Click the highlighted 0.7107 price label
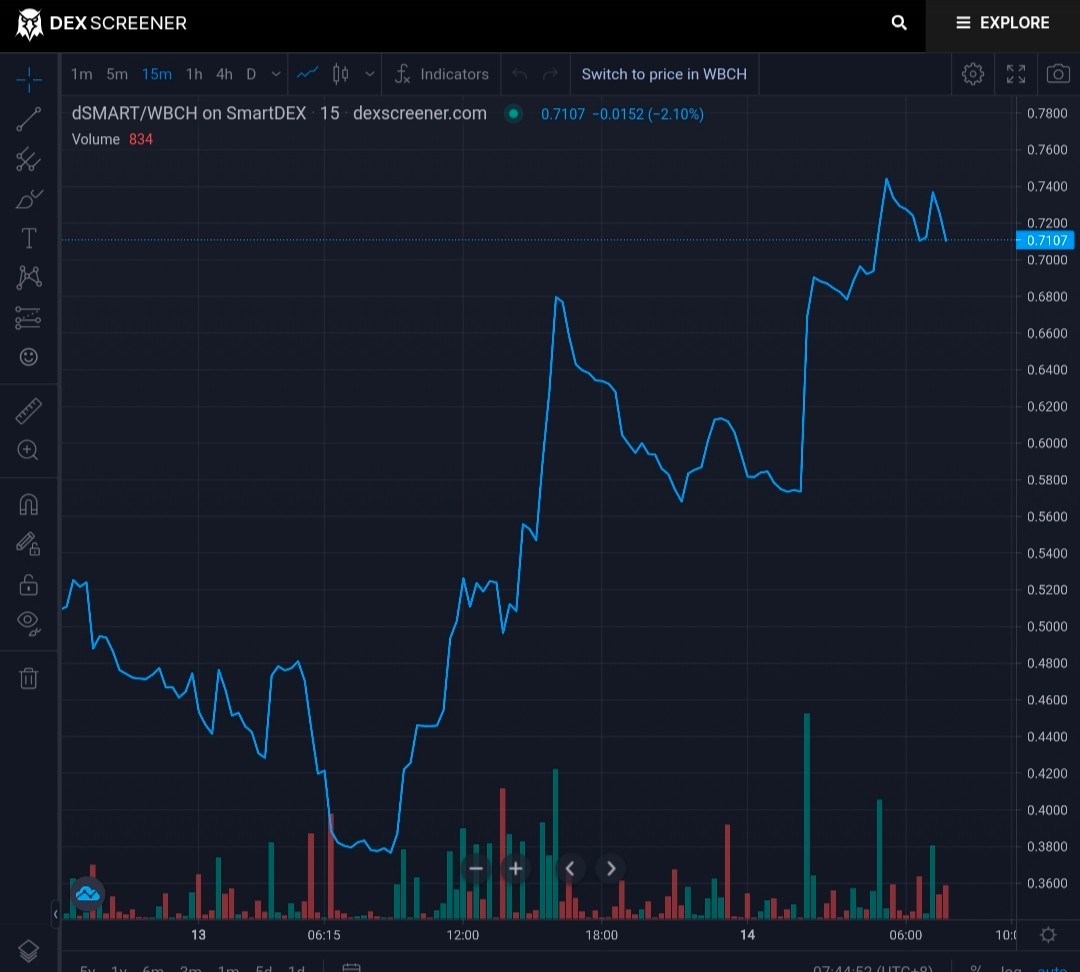 coord(1046,240)
